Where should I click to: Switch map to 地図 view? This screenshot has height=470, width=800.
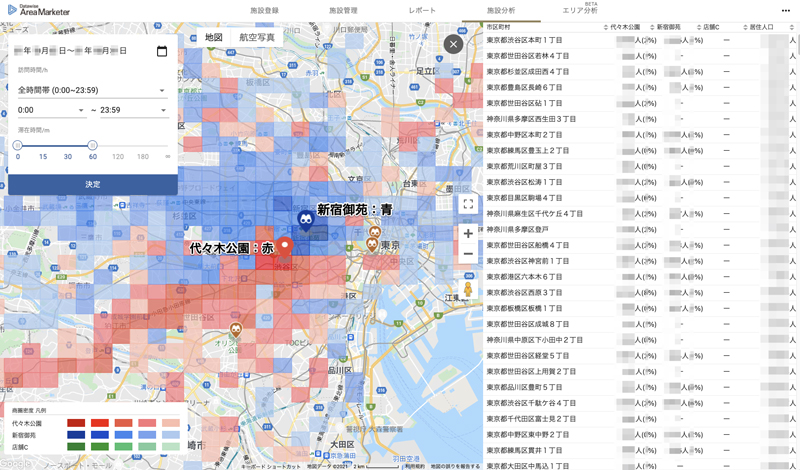pos(214,37)
